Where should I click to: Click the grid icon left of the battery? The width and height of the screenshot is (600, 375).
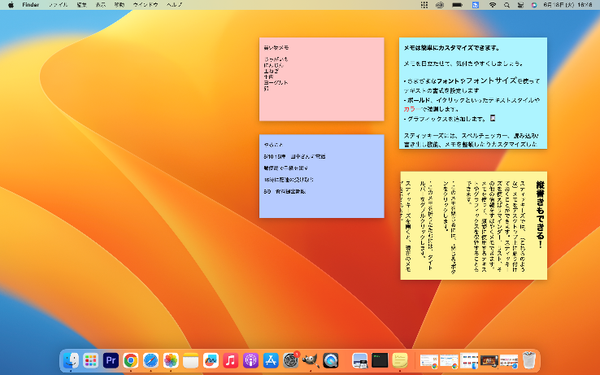pos(424,5)
